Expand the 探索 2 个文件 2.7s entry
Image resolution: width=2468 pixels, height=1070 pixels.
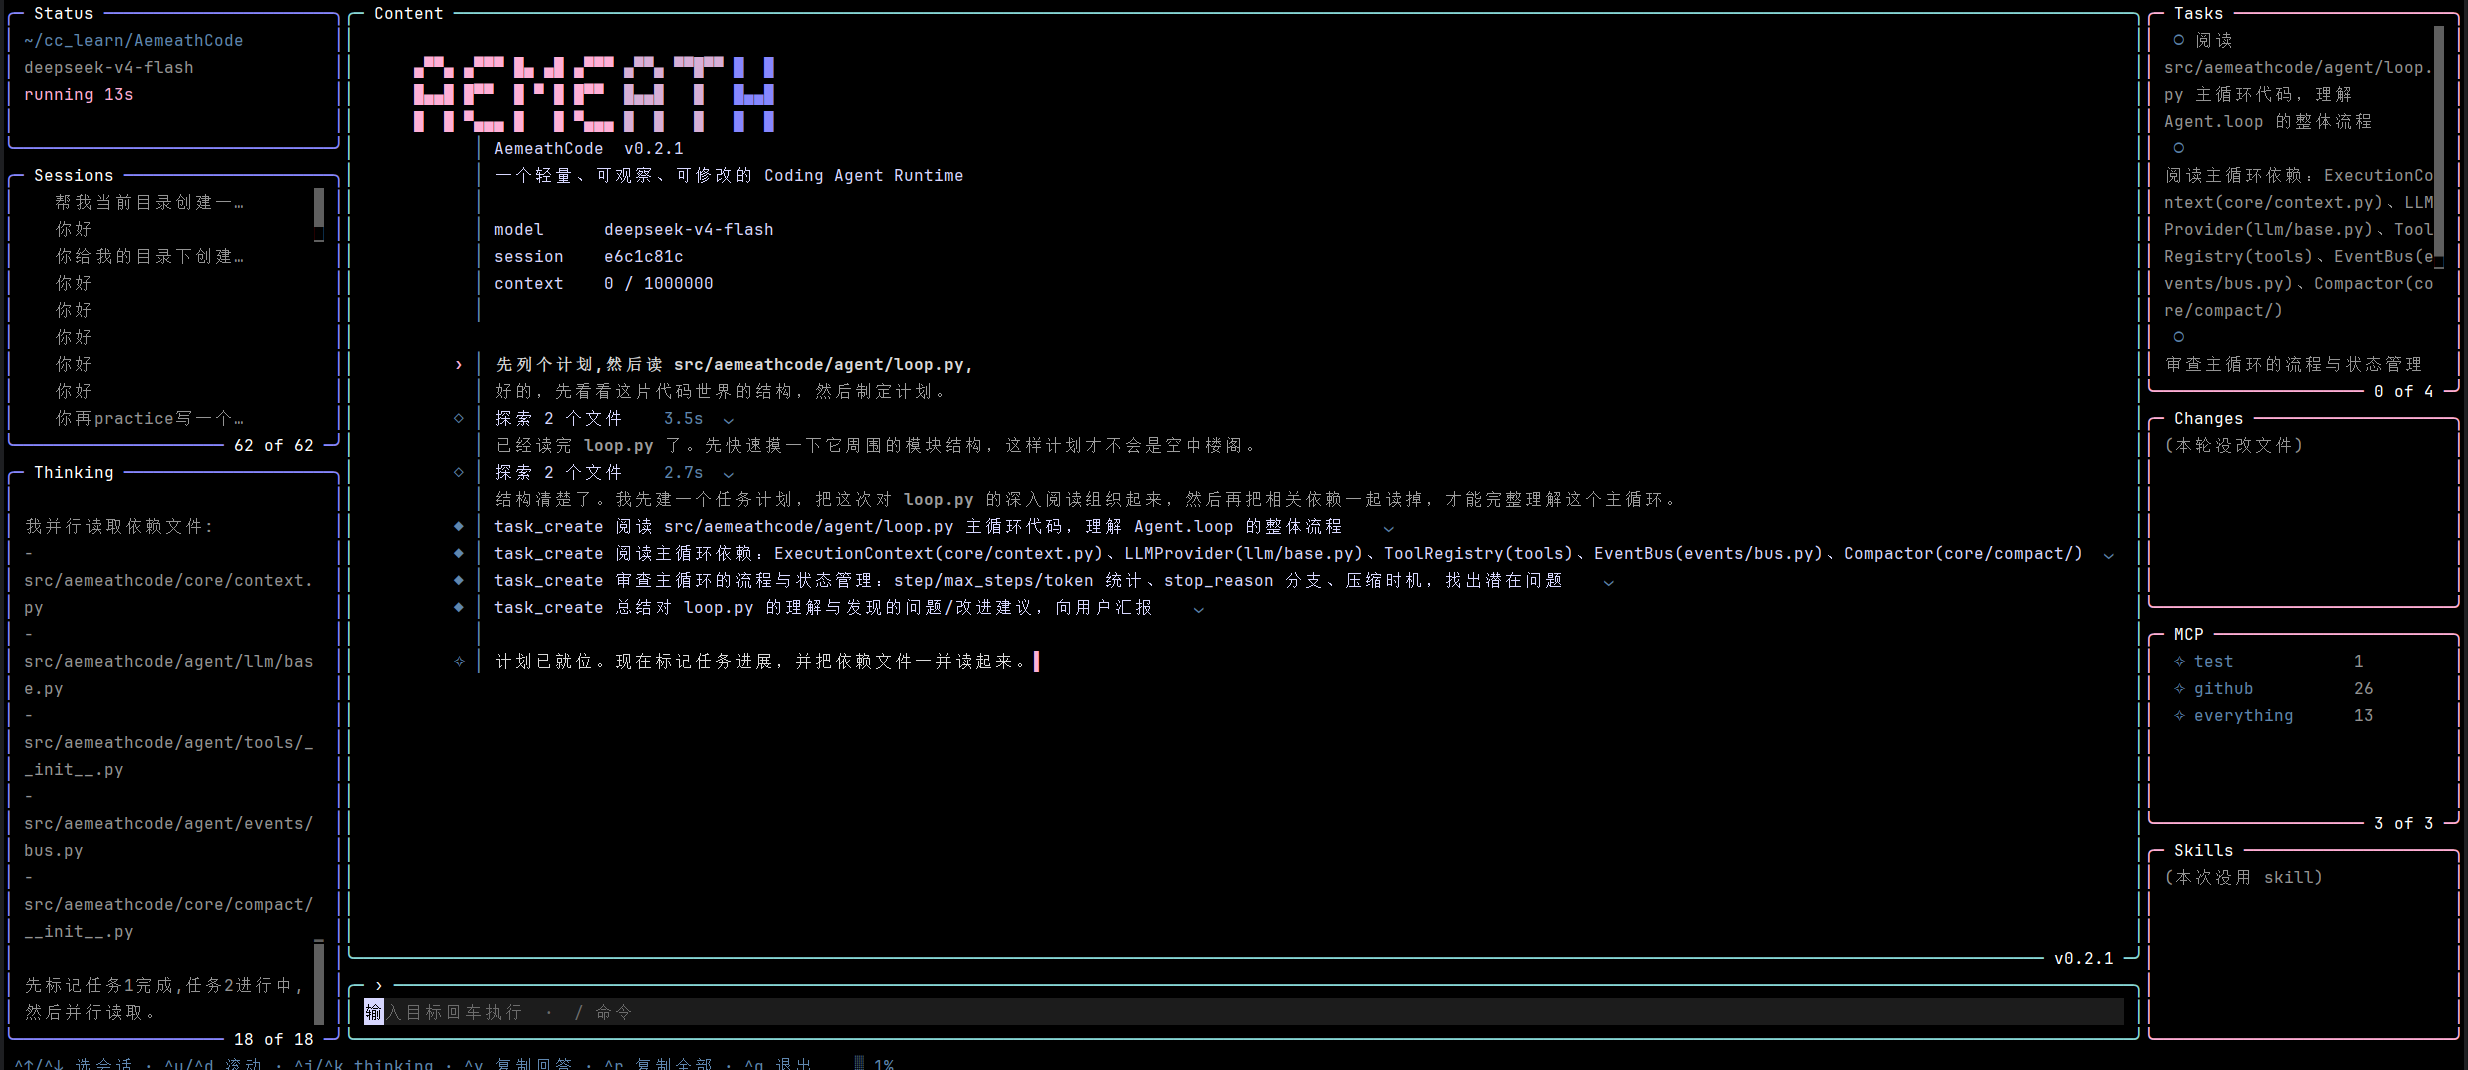[x=729, y=474]
